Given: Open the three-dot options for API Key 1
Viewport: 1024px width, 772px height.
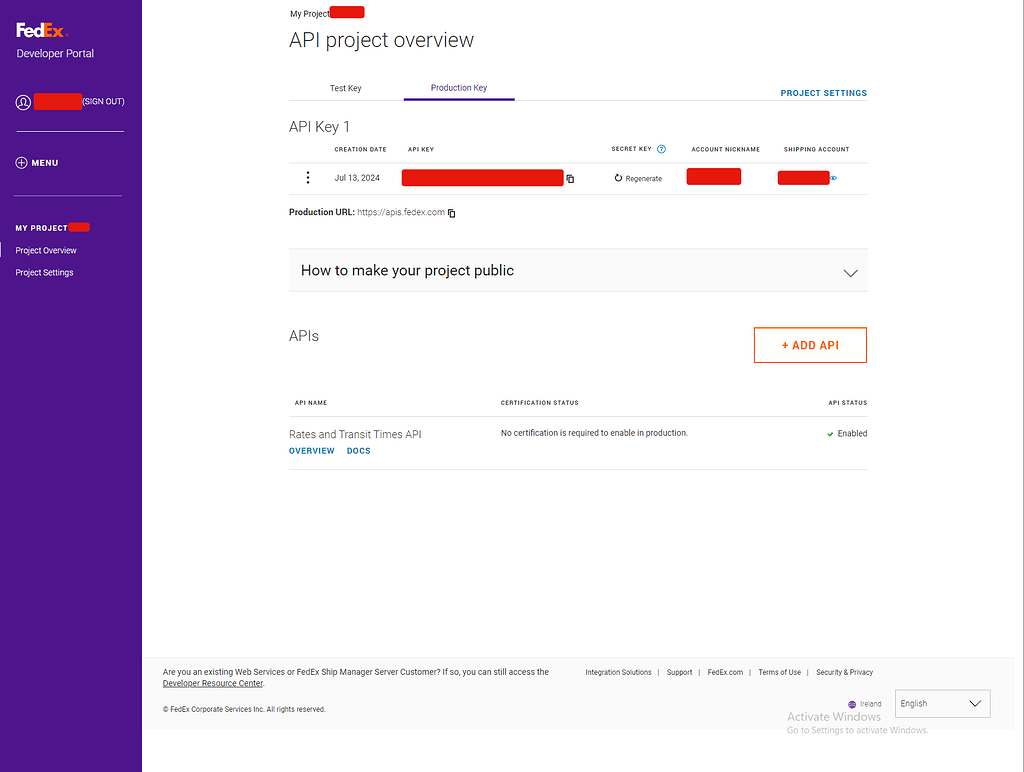Looking at the screenshot, I should [308, 178].
